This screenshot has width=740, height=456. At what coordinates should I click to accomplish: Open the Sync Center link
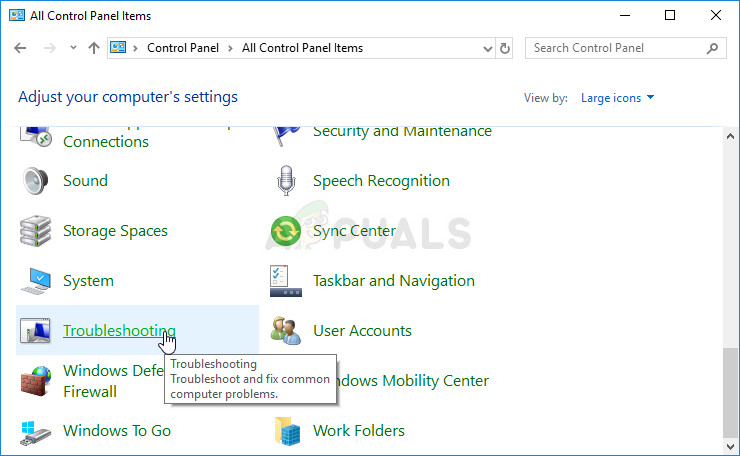click(x=354, y=231)
